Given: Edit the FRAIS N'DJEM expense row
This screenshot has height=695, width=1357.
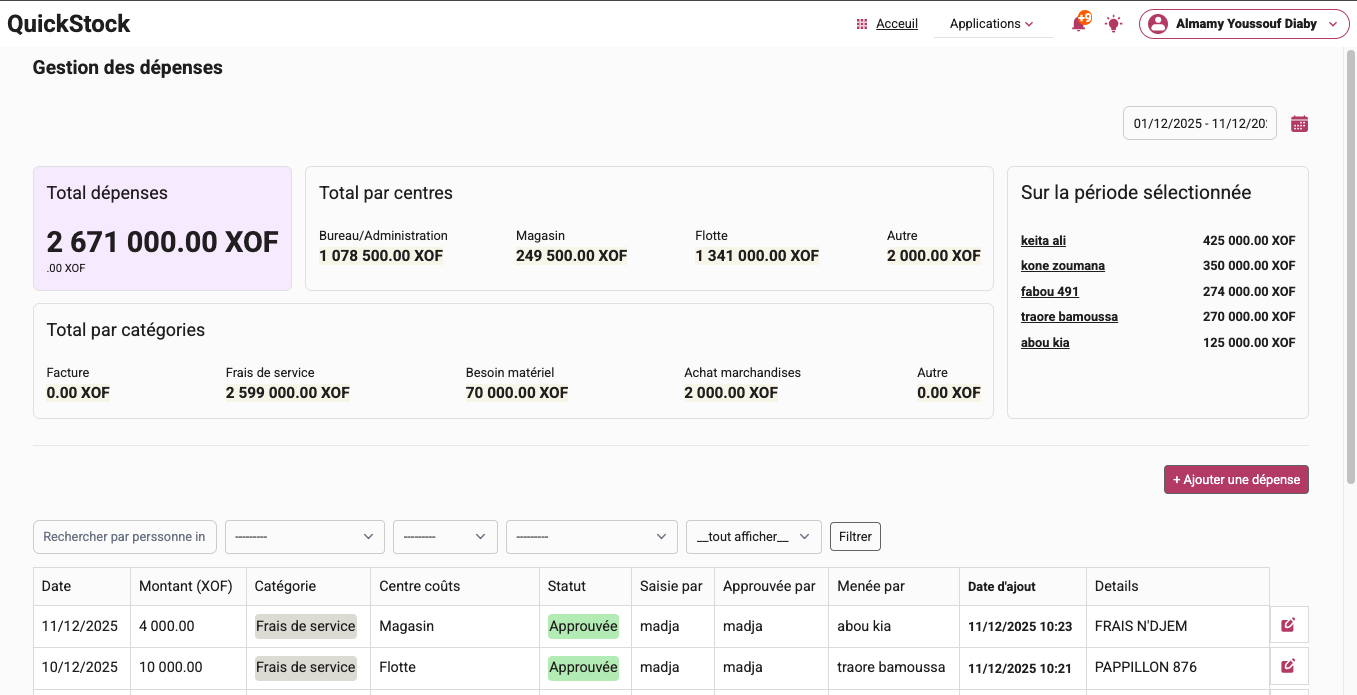Looking at the screenshot, I should pos(1288,625).
